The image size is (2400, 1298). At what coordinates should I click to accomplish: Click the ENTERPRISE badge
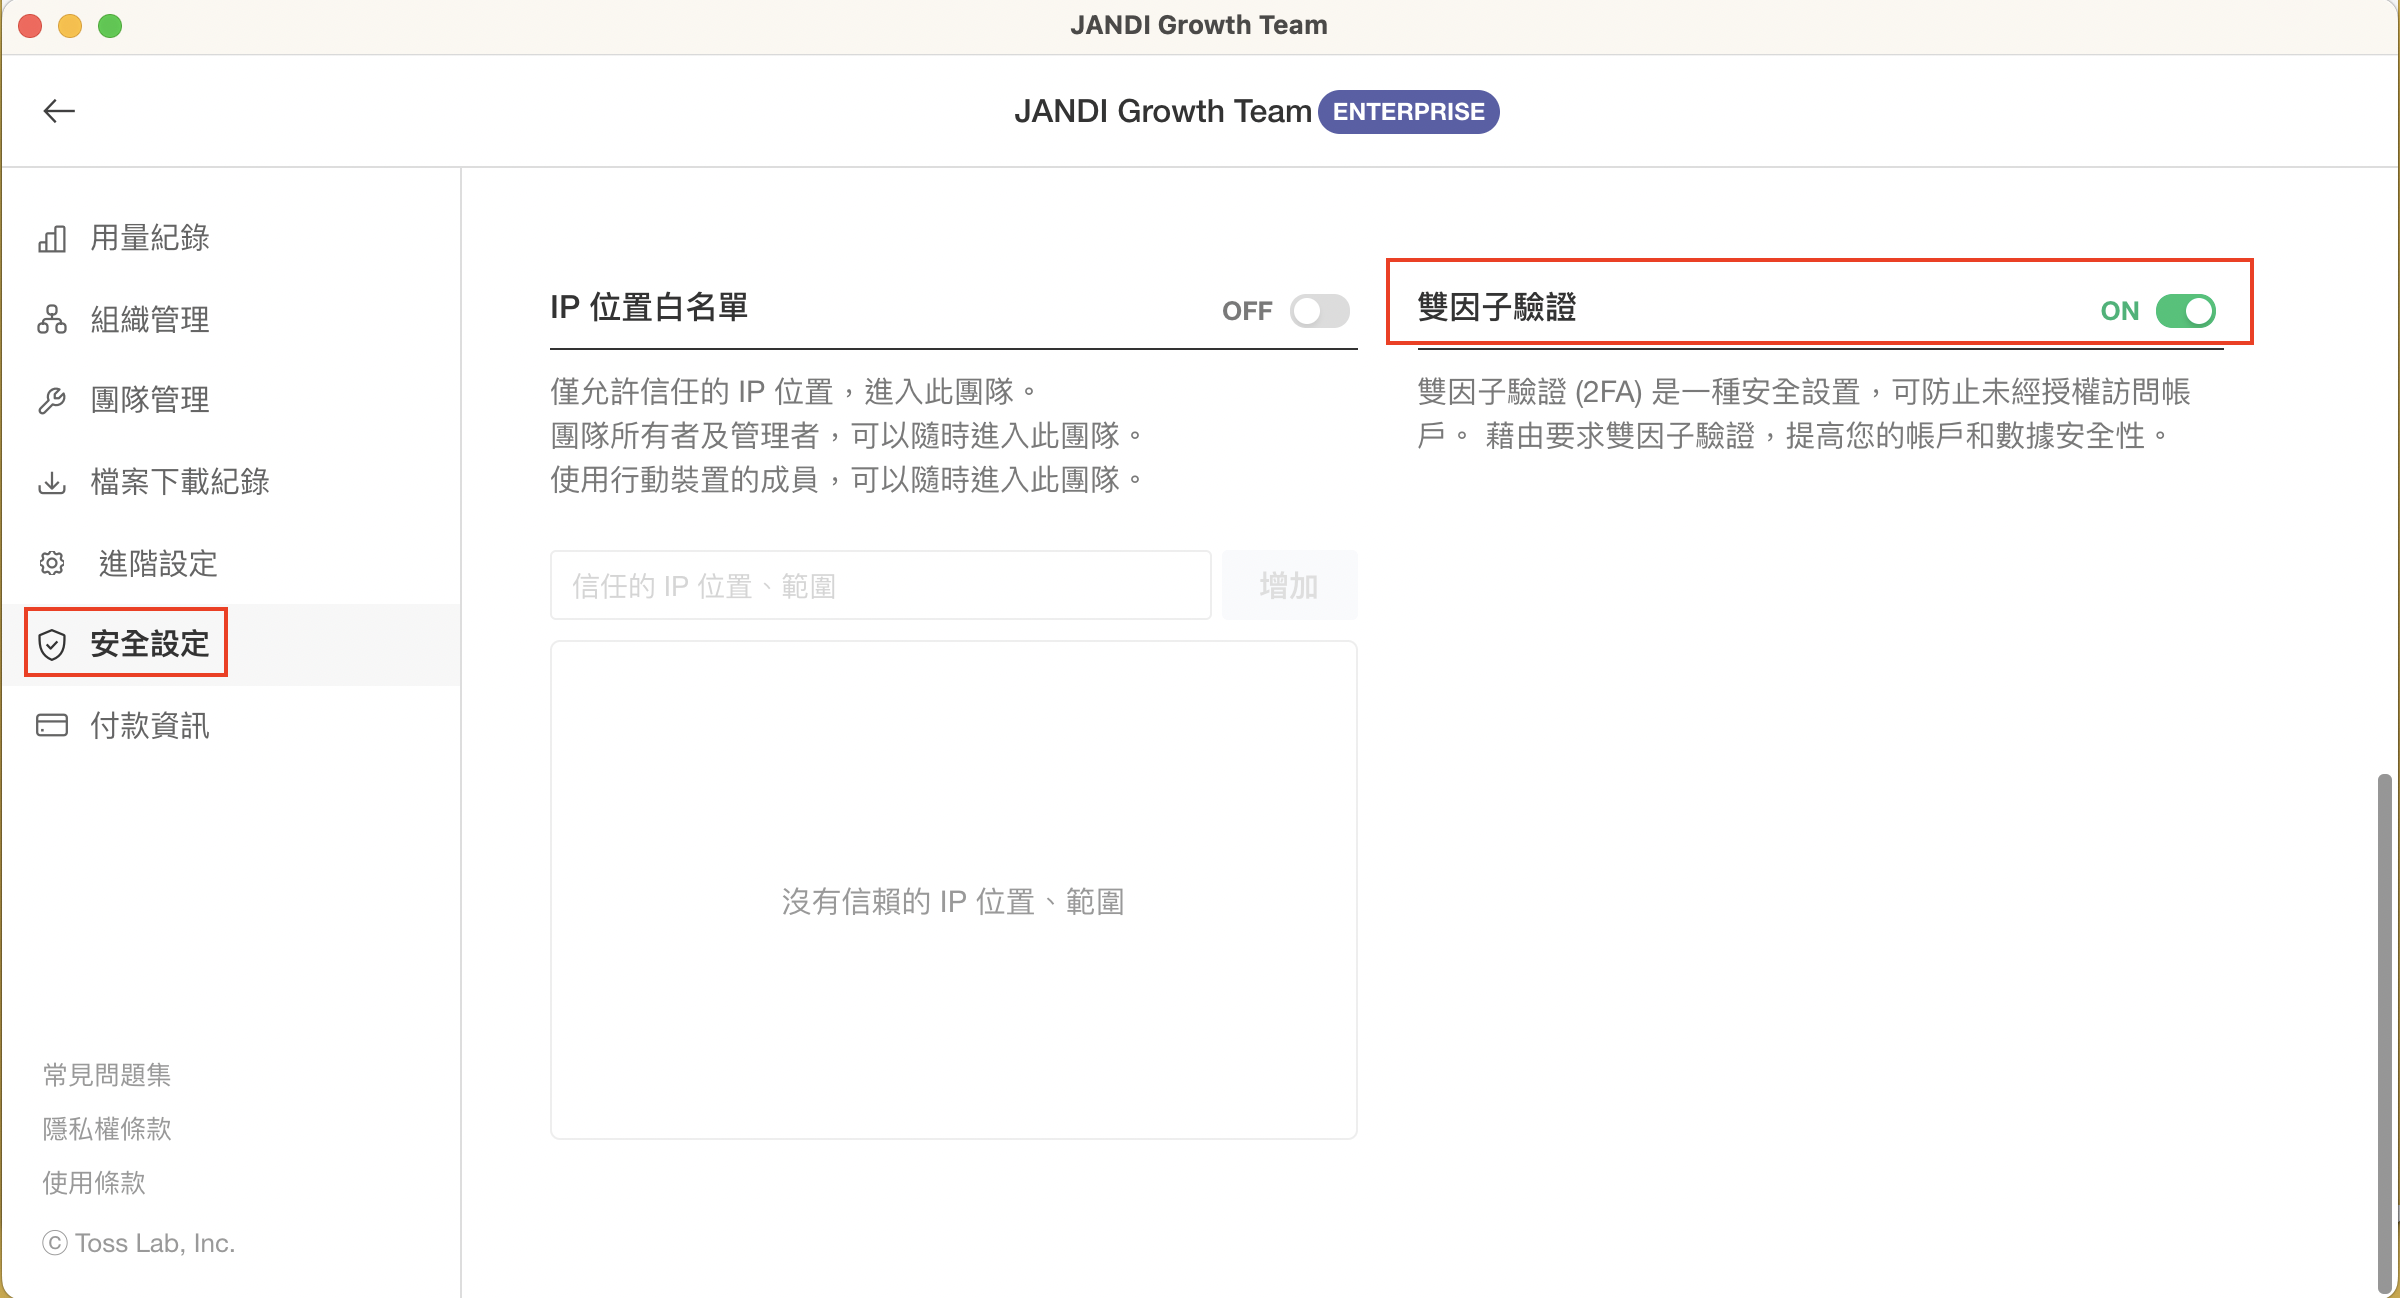coord(1408,112)
